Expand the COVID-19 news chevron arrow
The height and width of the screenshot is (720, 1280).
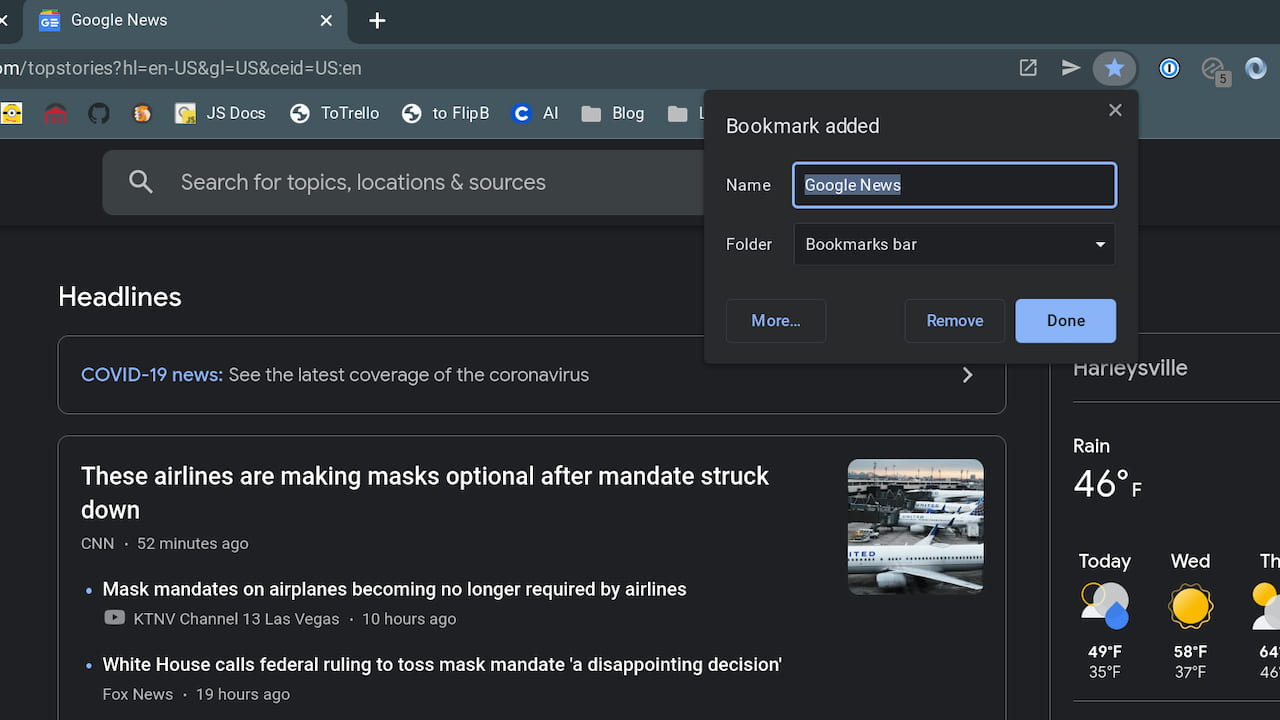click(x=967, y=375)
